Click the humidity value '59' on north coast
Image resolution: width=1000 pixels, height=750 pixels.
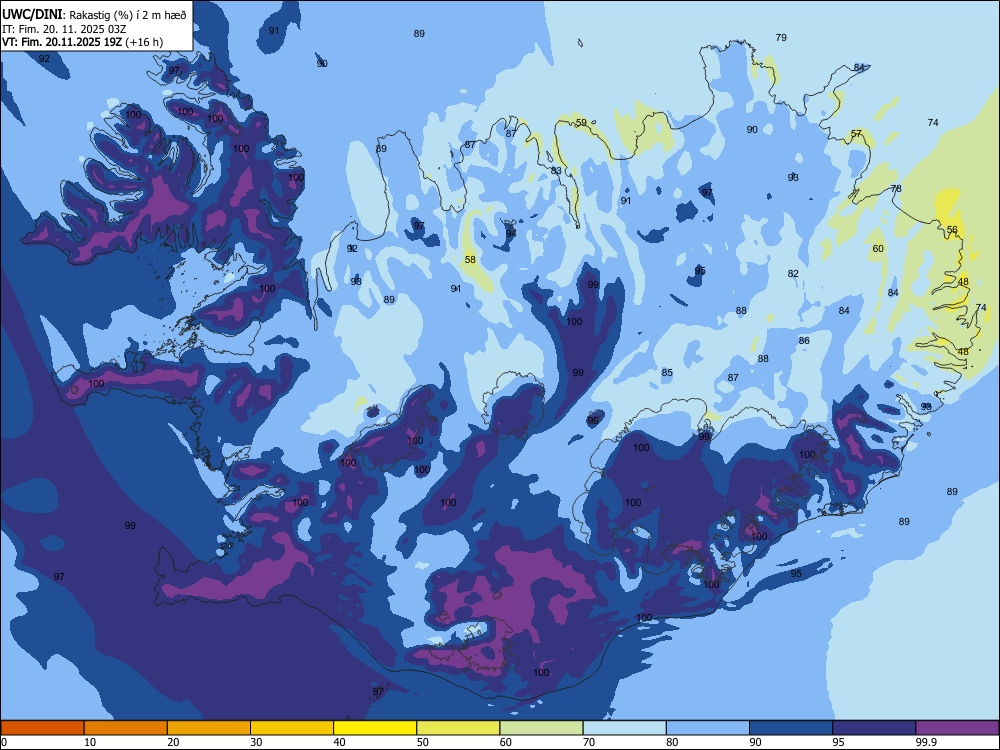pyautogui.click(x=581, y=122)
